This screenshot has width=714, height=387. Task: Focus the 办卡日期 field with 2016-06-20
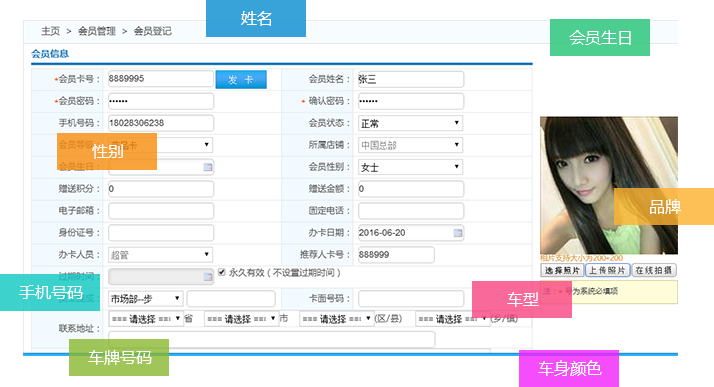pyautogui.click(x=411, y=233)
